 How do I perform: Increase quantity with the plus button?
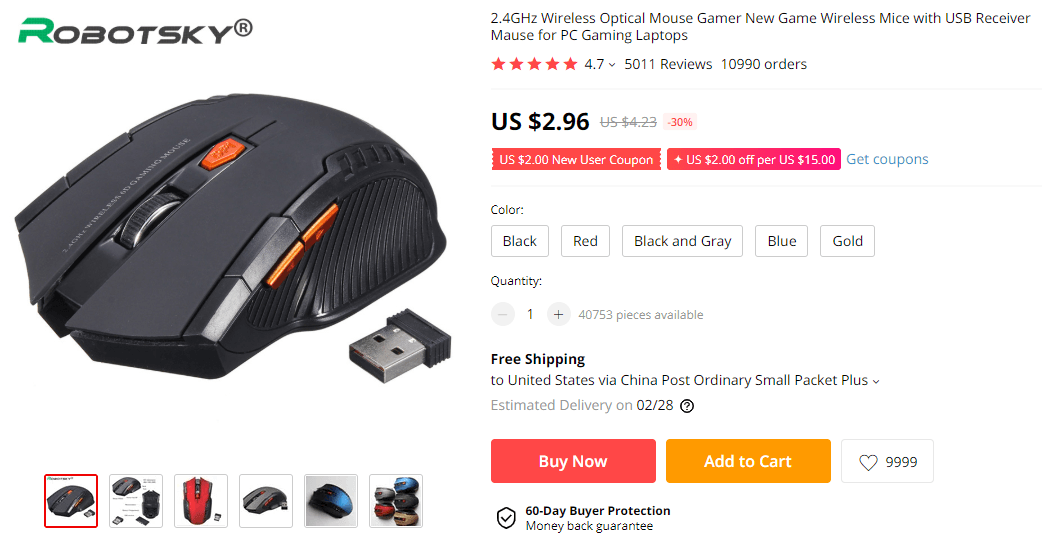coord(558,314)
